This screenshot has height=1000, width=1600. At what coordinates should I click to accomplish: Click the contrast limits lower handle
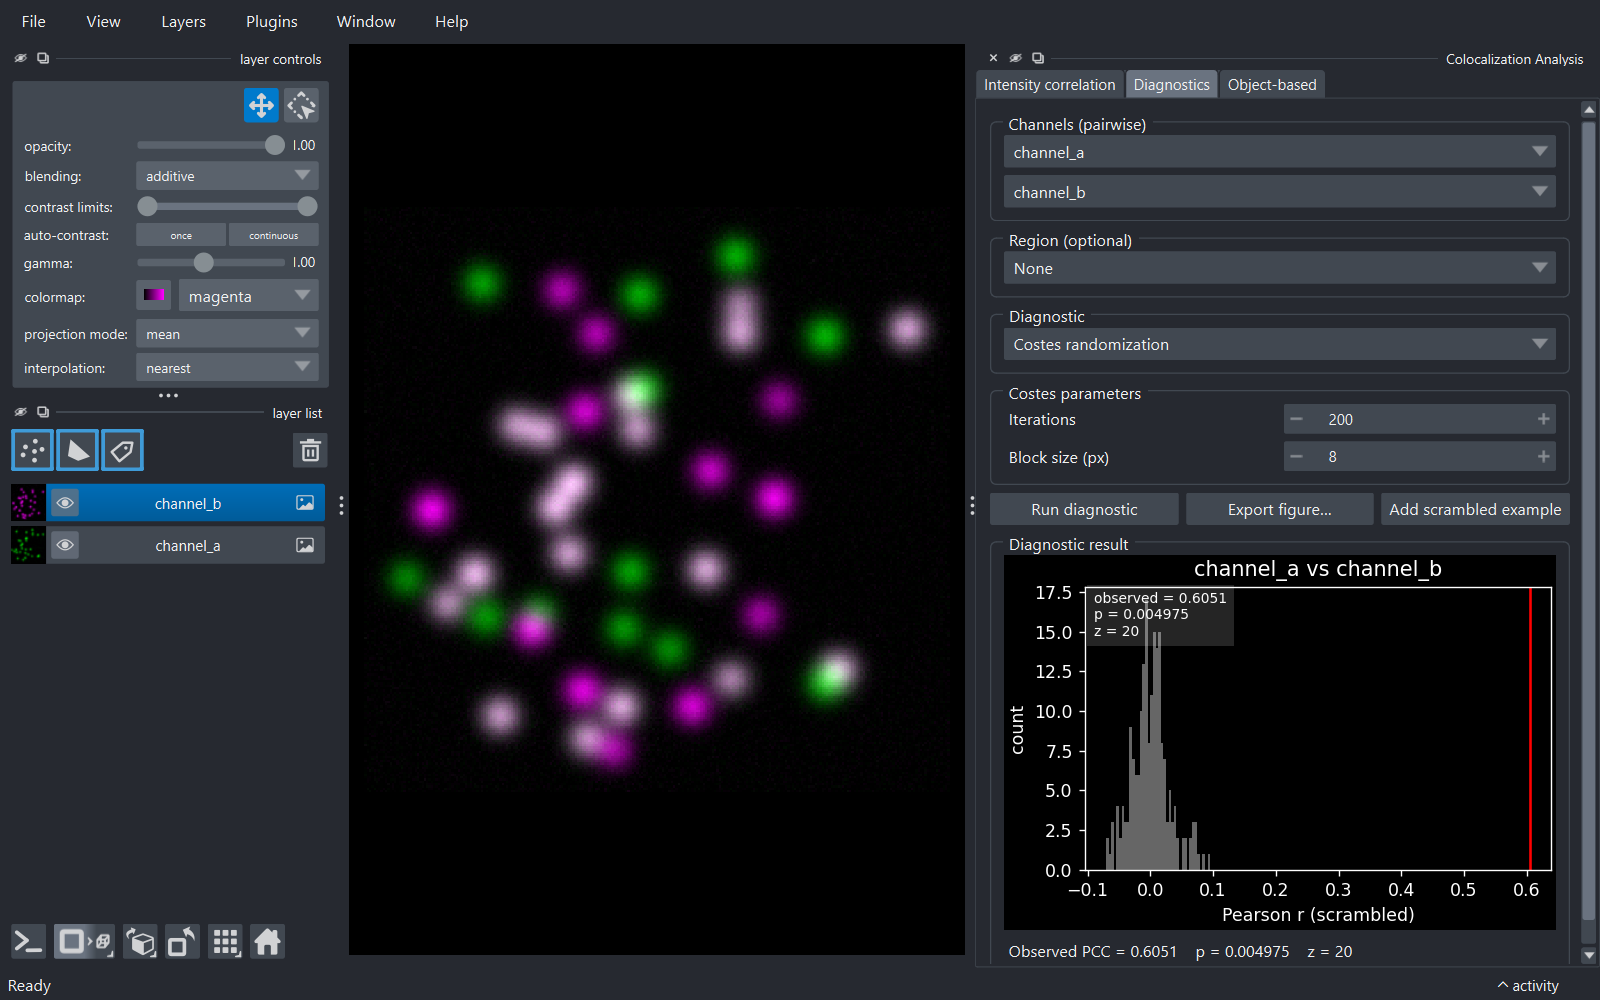tap(147, 206)
